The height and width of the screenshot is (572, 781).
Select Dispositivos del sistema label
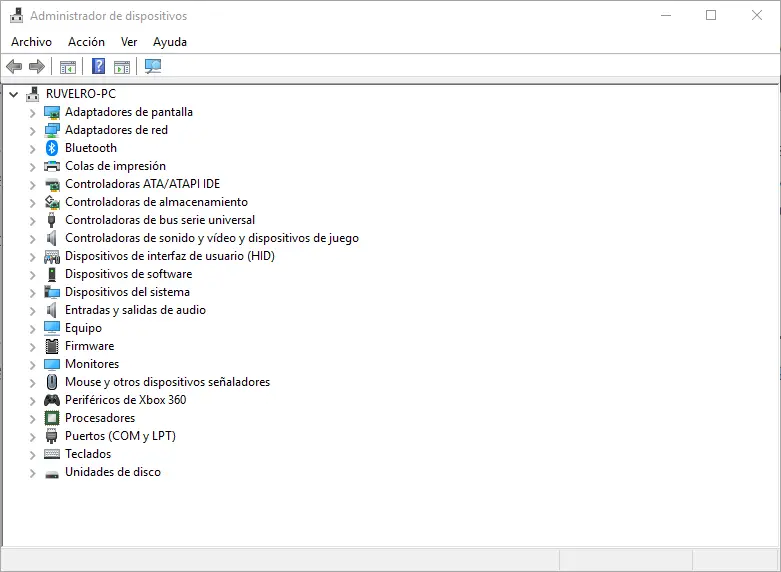coord(128,292)
